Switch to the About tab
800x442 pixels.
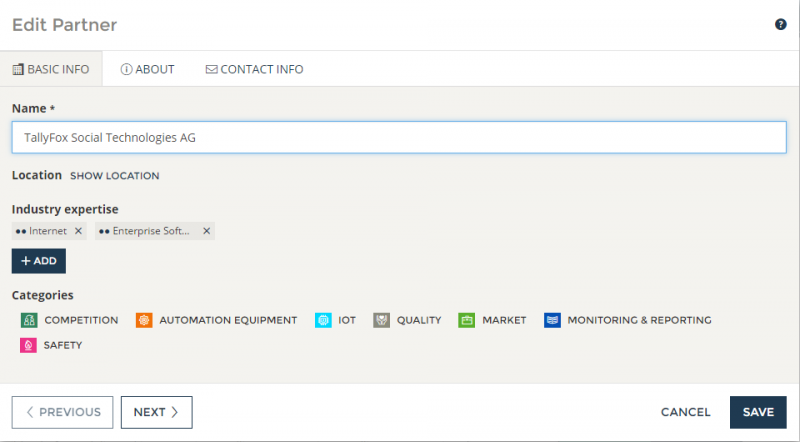pyautogui.click(x=147, y=70)
